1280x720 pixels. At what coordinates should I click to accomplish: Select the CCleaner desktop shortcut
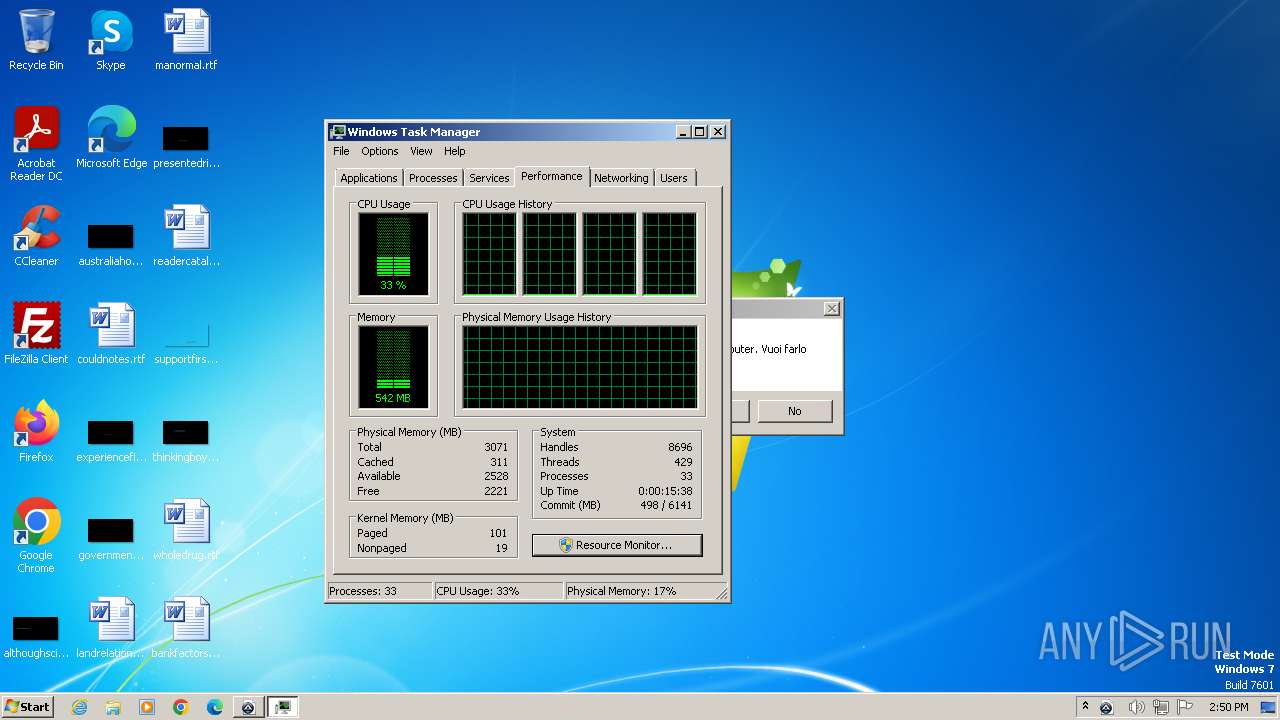point(36,235)
